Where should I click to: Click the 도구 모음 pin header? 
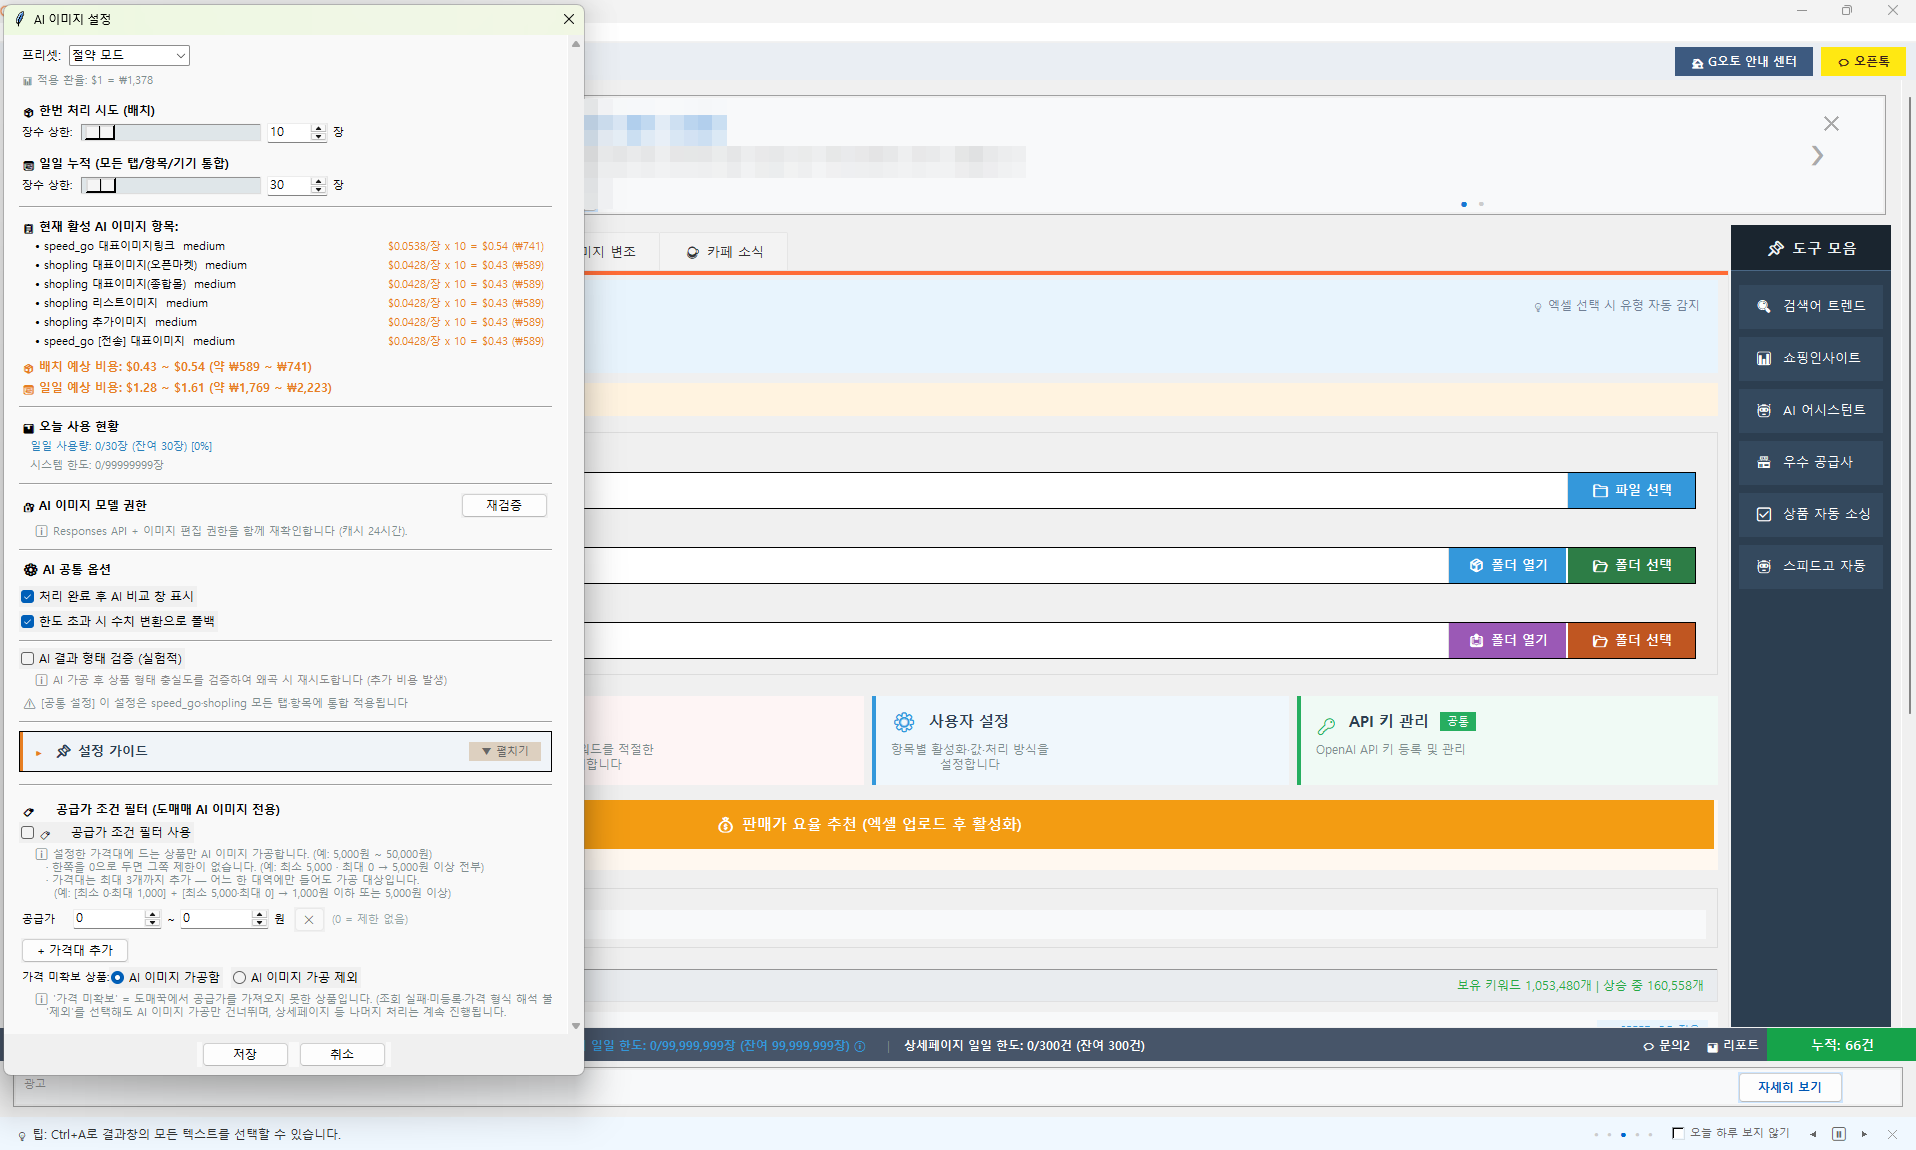pos(1811,248)
